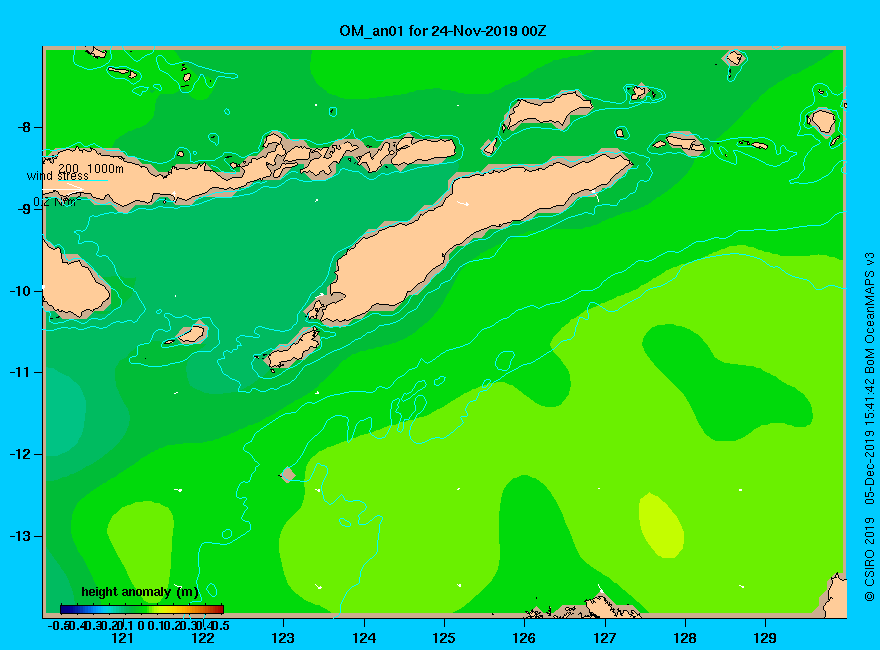Select the -12 latitude axis label

[21, 454]
